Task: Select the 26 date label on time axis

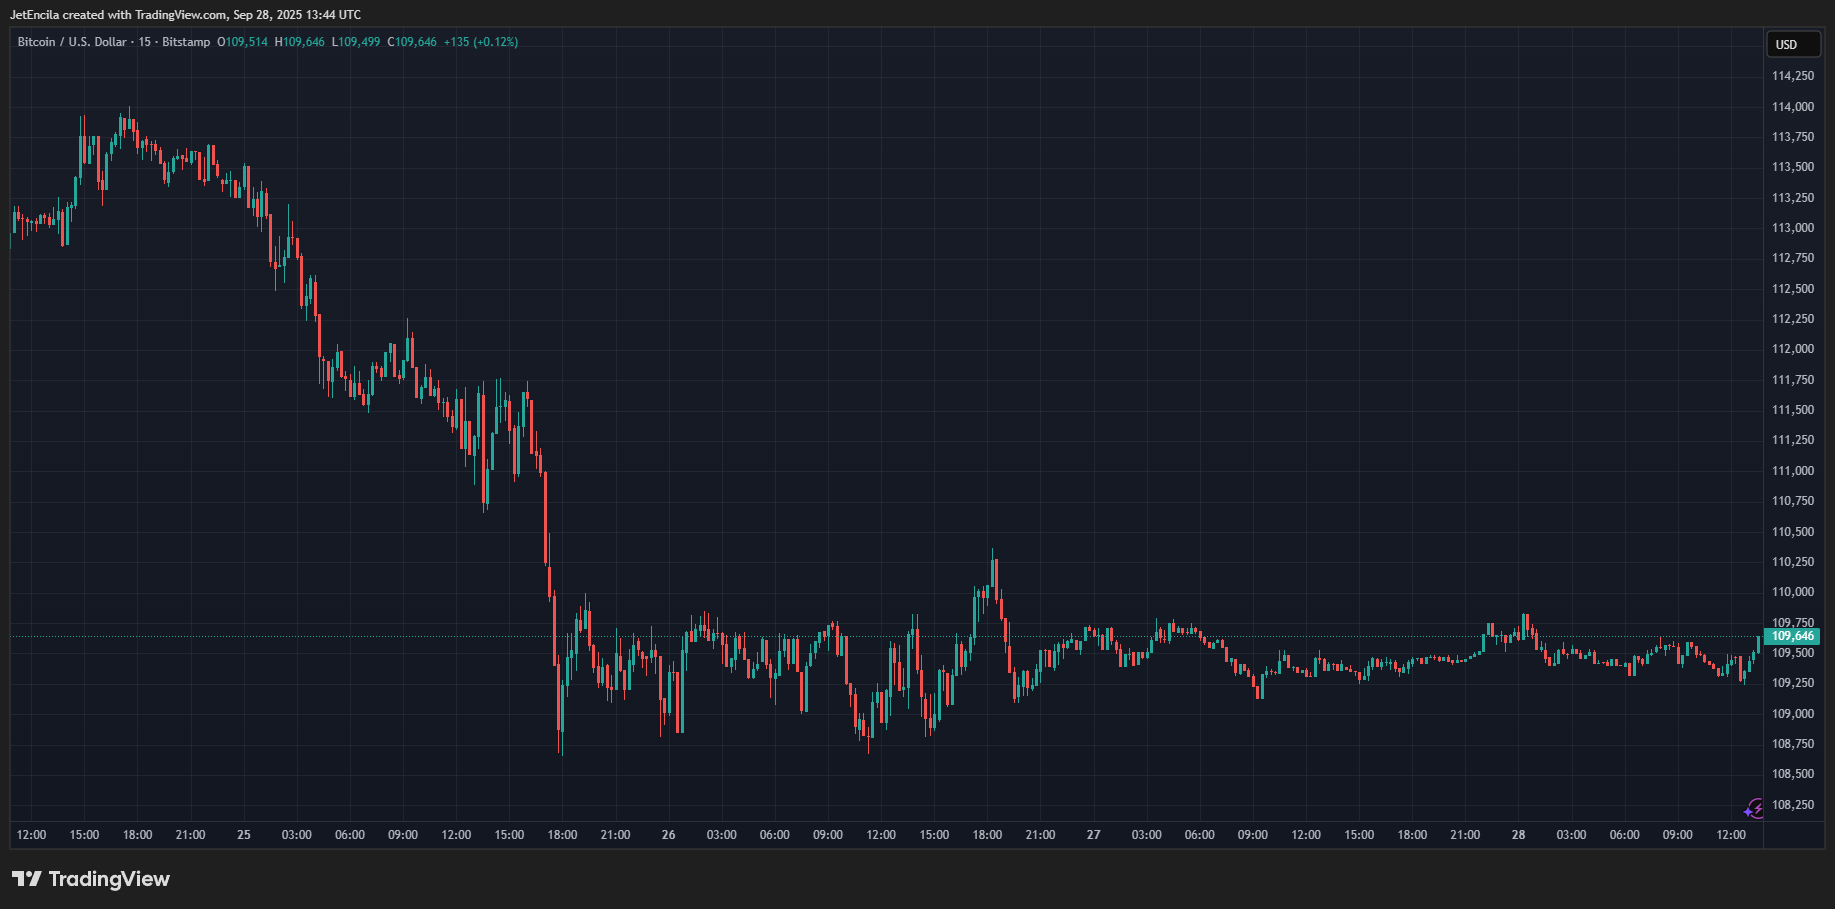Action: click(668, 835)
